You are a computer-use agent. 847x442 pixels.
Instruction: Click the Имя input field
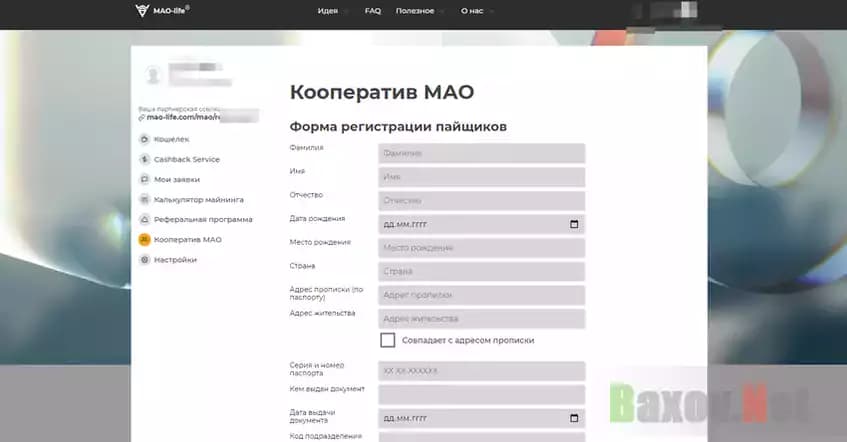click(482, 177)
